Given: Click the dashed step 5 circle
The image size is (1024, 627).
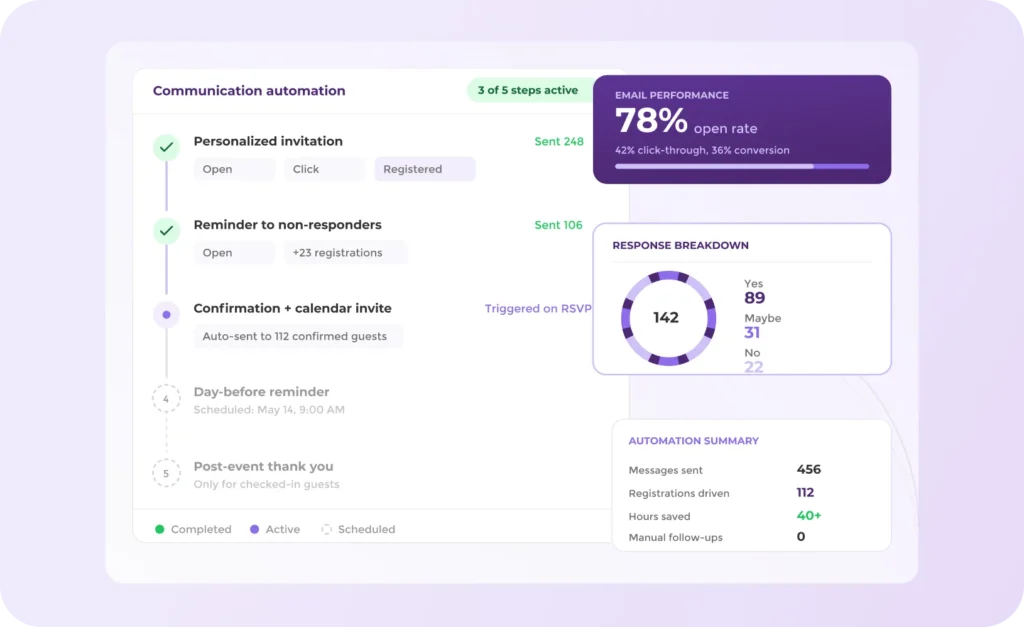Looking at the screenshot, I should (x=166, y=474).
